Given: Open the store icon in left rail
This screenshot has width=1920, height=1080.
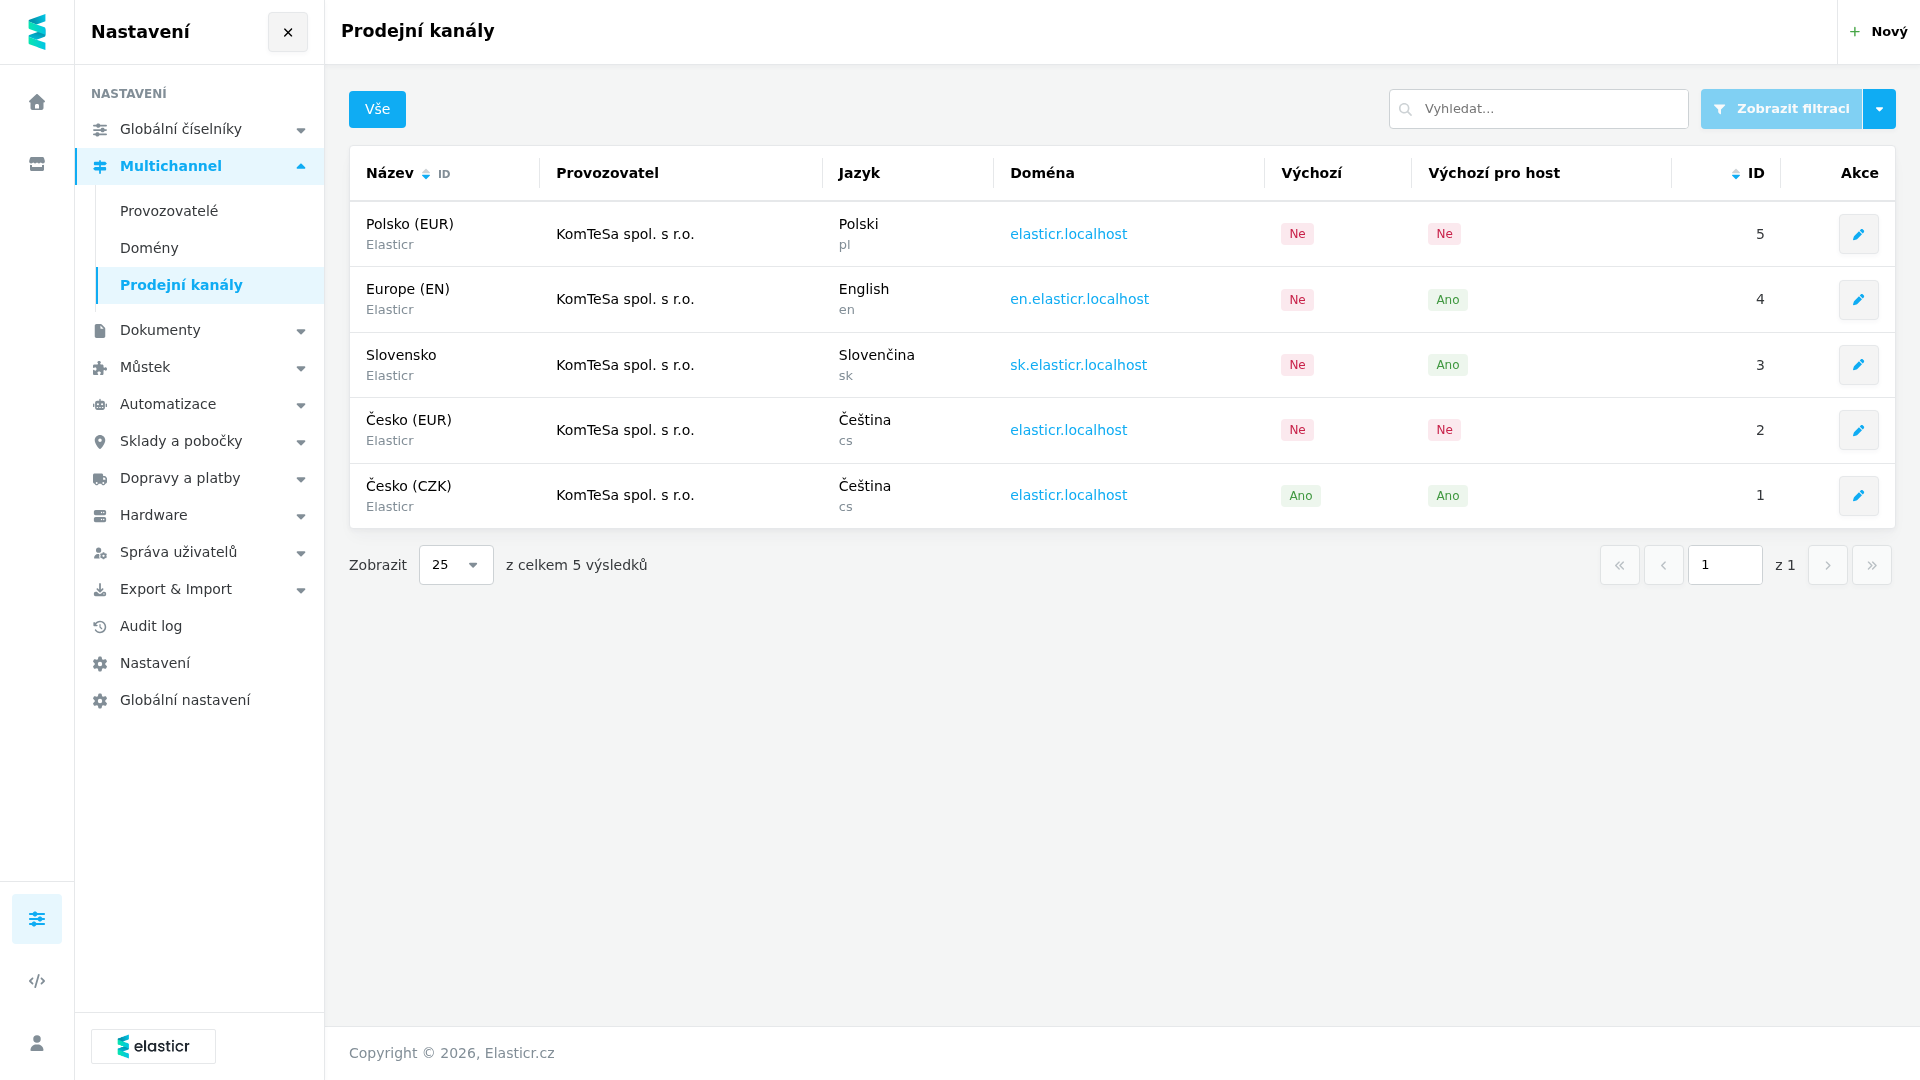Looking at the screenshot, I should [x=37, y=164].
